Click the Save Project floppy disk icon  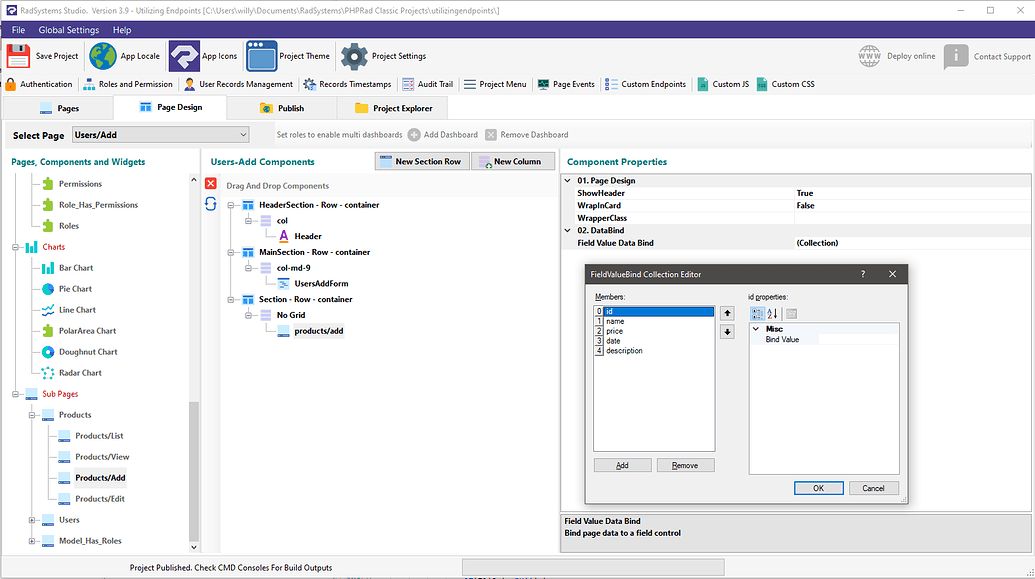click(18, 56)
